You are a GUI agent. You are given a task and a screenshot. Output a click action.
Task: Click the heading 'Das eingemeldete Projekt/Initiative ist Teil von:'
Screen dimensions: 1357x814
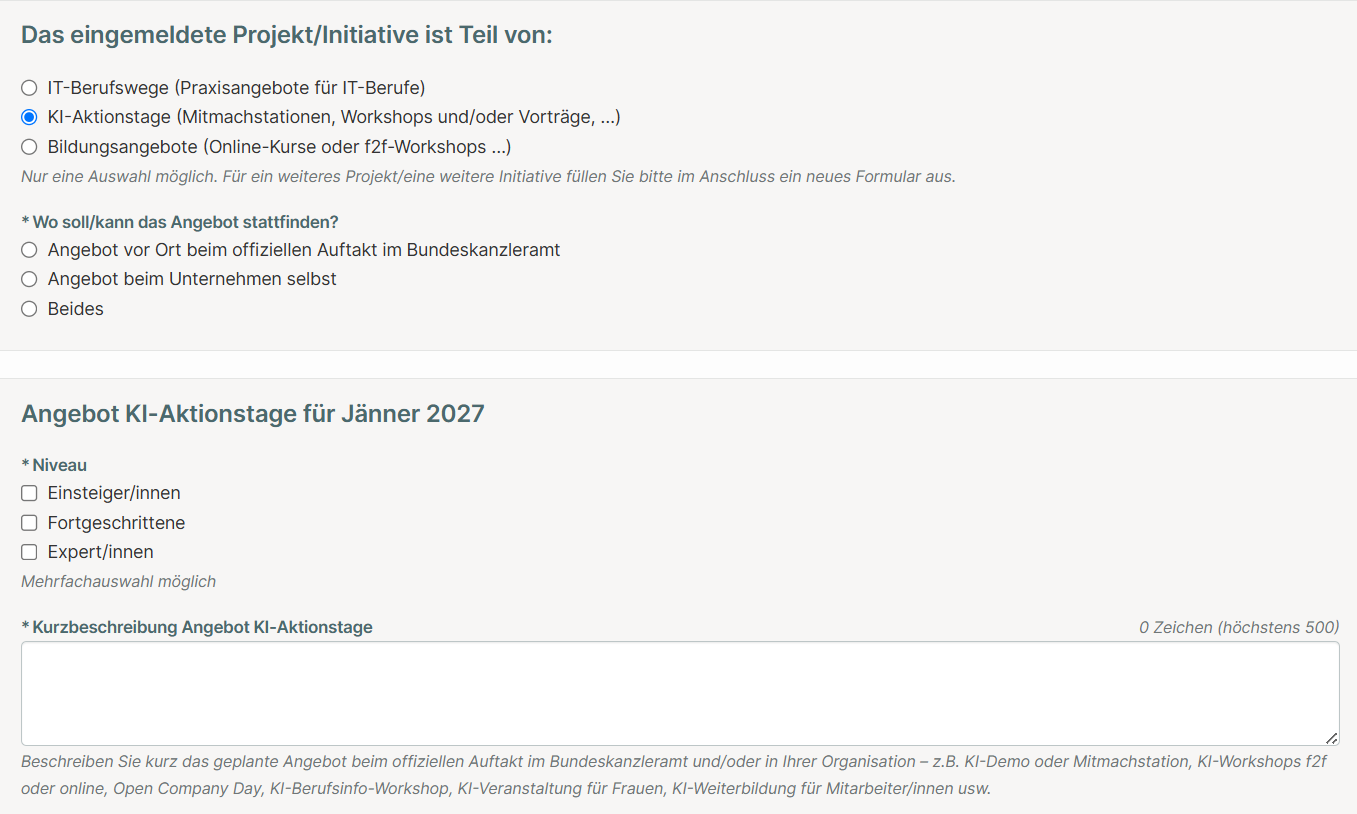point(287,36)
